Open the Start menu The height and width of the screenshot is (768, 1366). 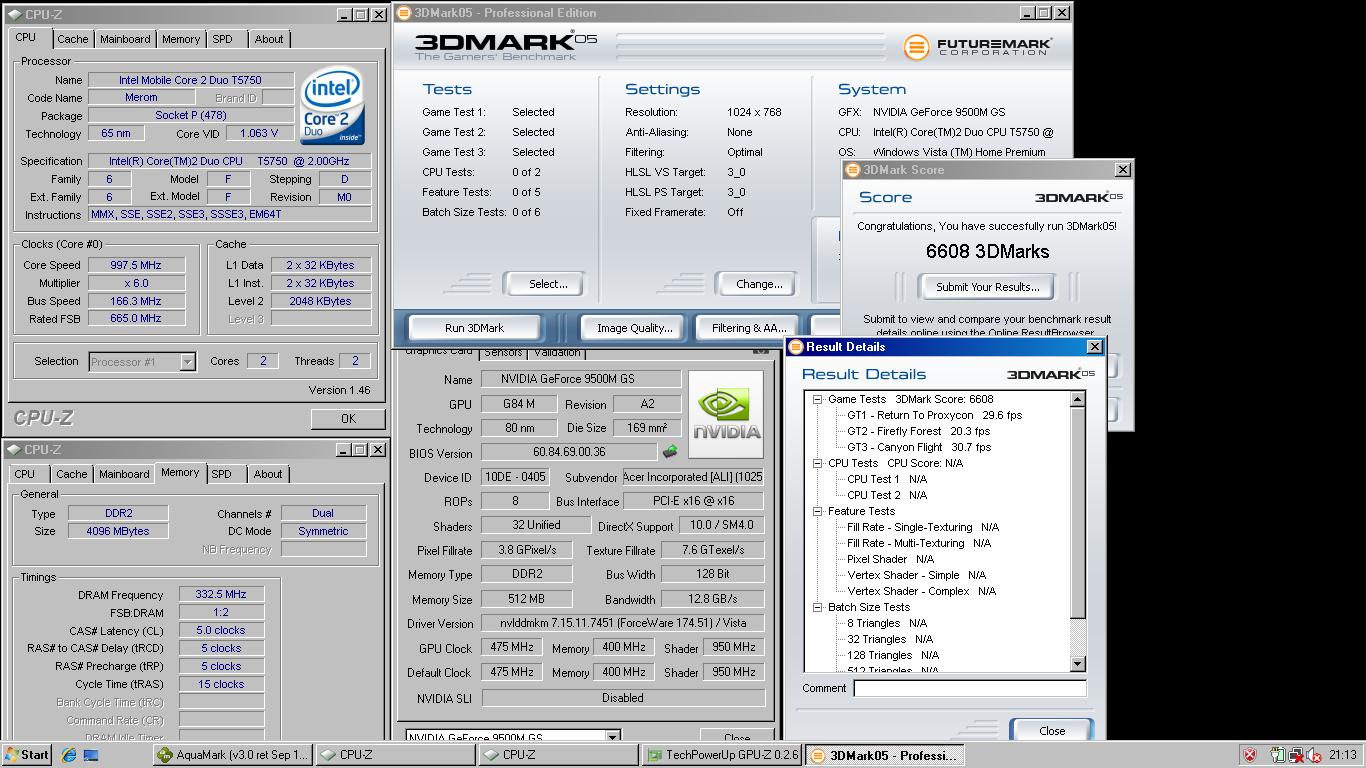point(27,755)
